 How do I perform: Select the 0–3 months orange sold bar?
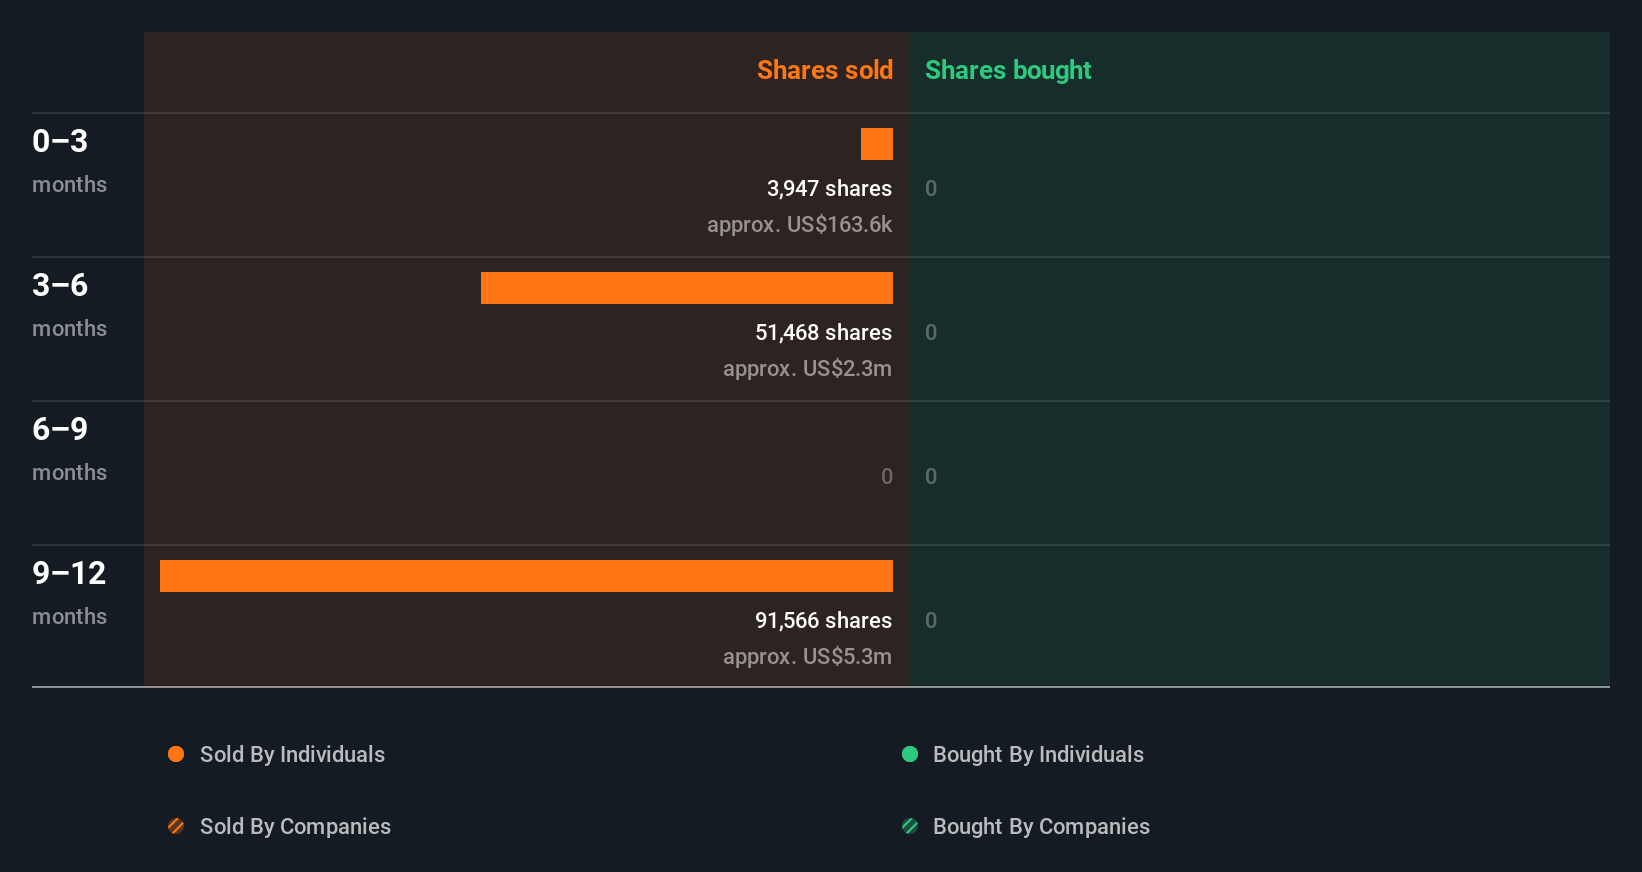click(x=877, y=144)
